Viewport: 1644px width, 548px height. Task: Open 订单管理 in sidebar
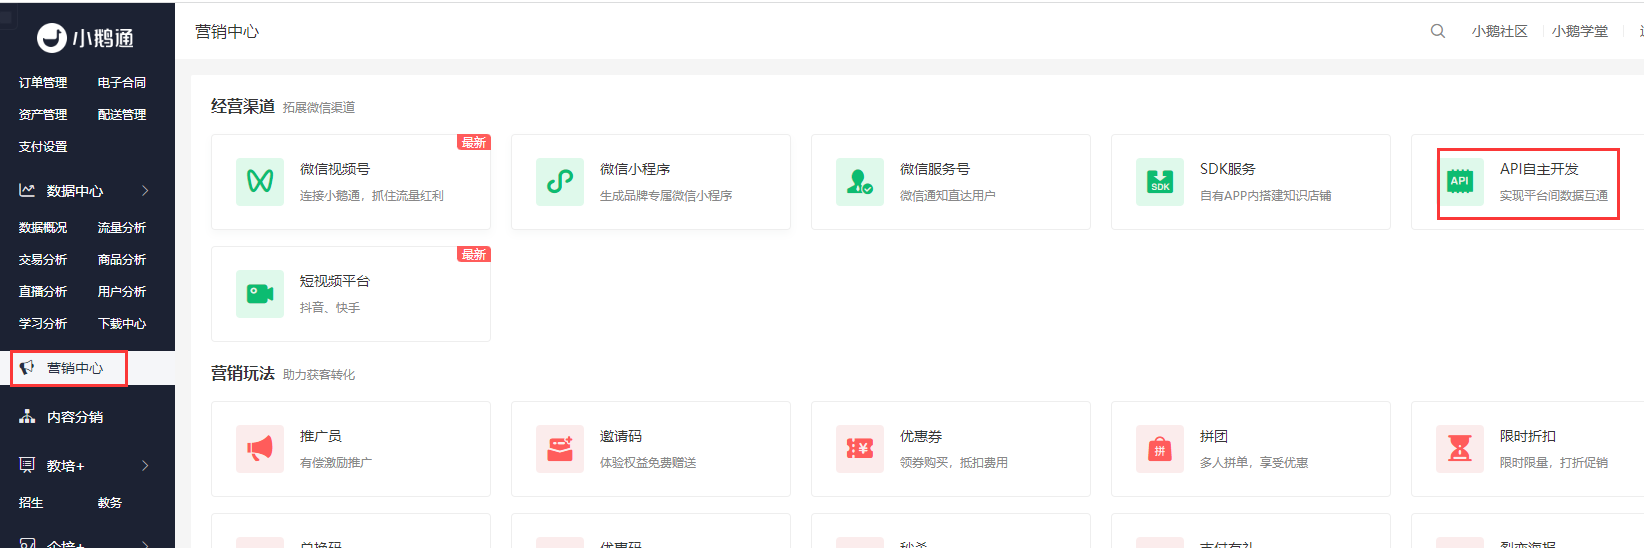[43, 83]
